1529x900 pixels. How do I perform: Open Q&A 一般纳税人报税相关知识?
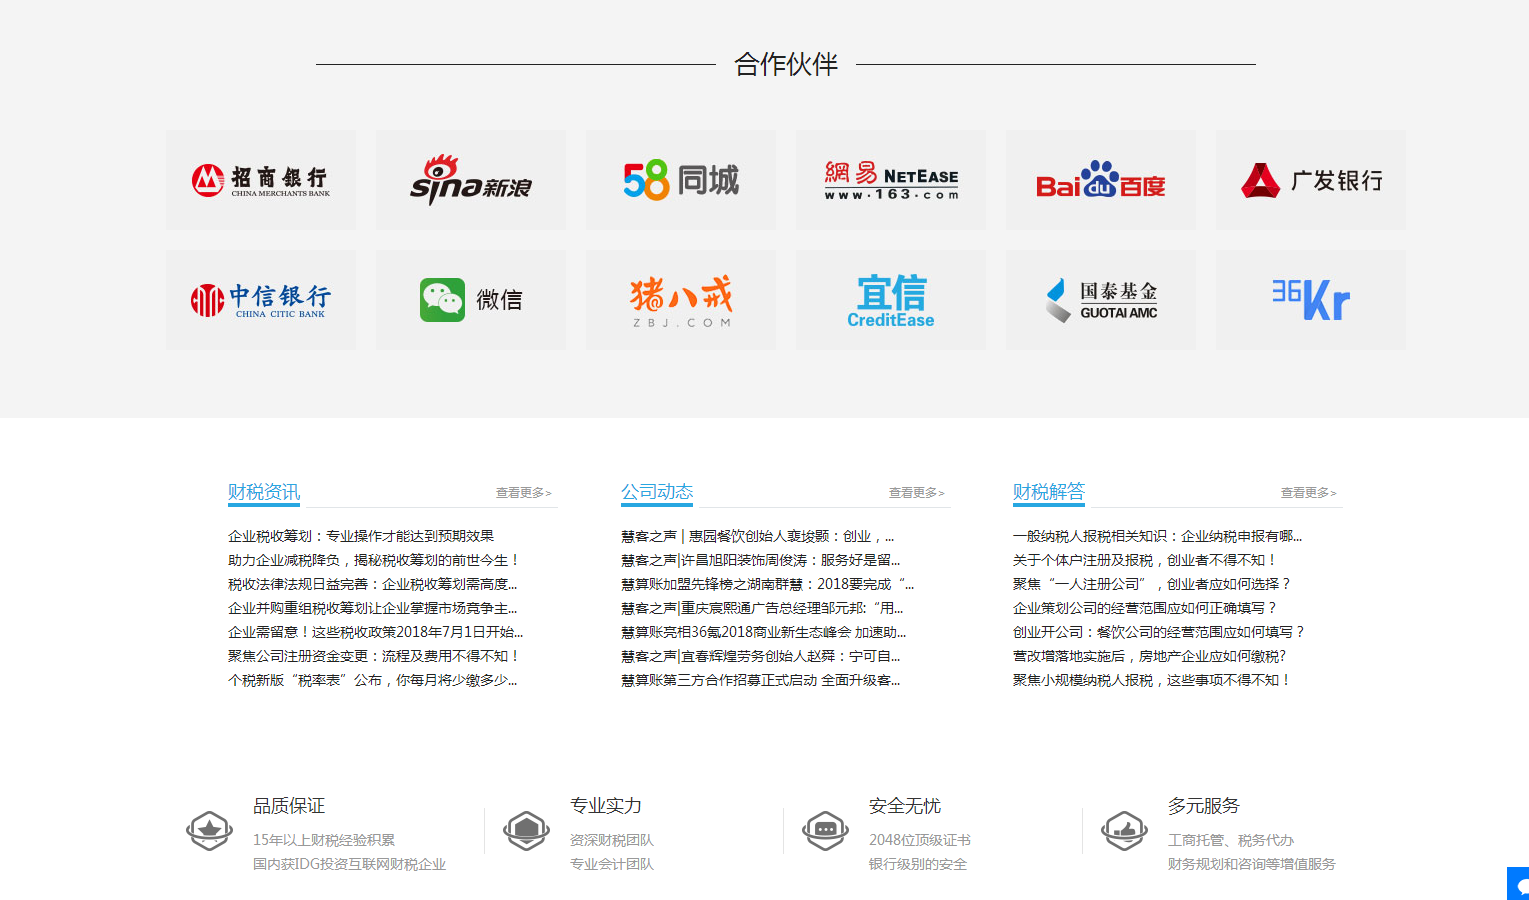(1158, 536)
